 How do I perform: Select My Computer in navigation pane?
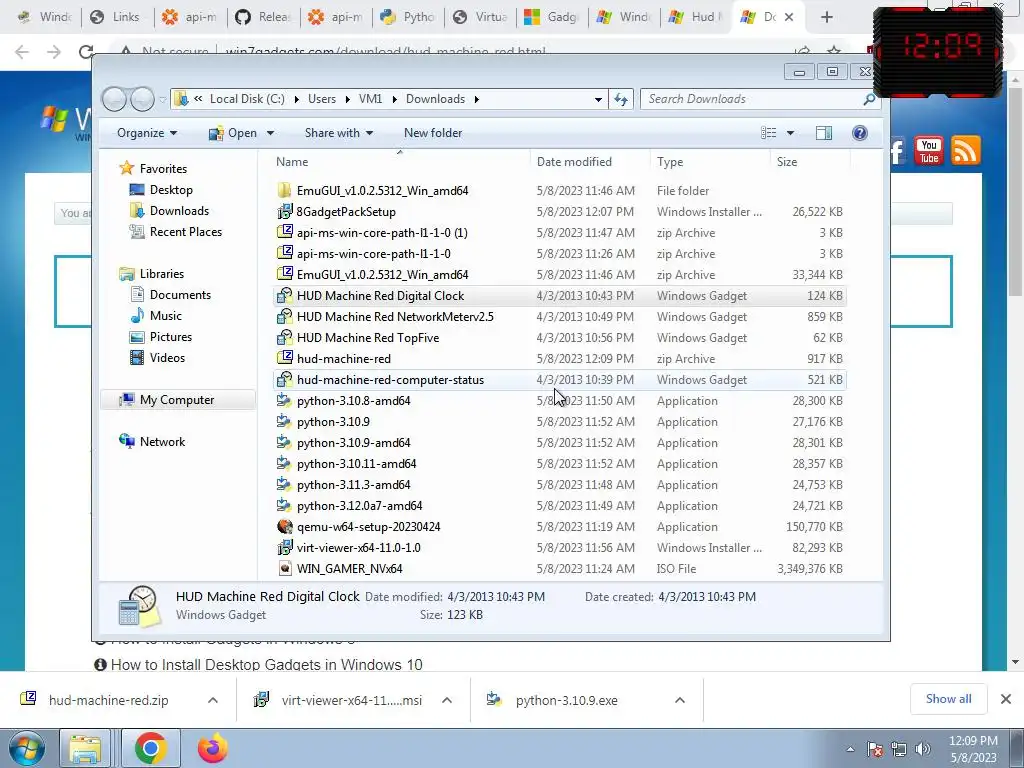177,400
